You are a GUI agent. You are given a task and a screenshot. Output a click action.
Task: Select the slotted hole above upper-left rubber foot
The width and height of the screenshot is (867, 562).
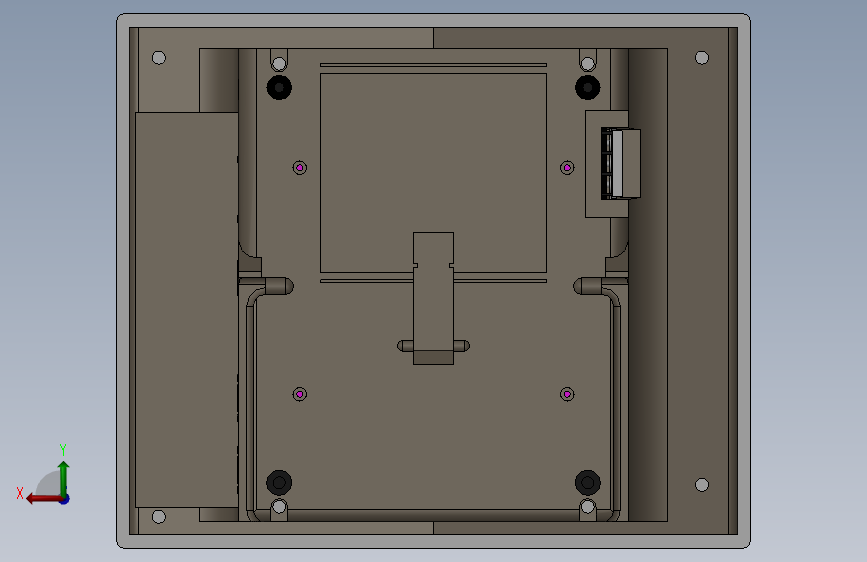click(x=279, y=60)
